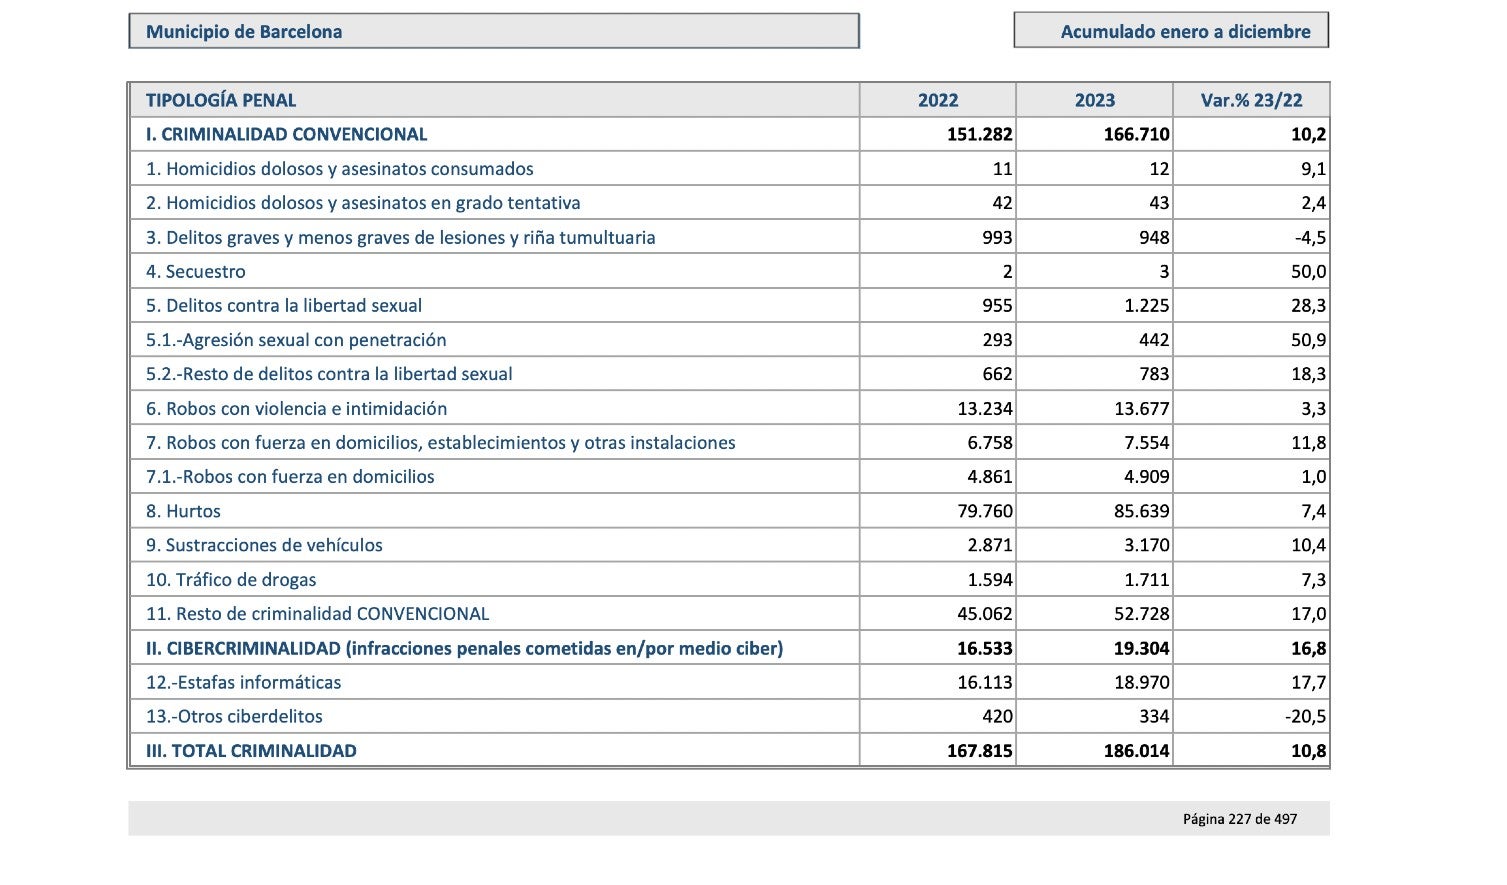
Task: Click '5.2.-Resto de delitos contra la libertad sexual'
Action: 329,374
